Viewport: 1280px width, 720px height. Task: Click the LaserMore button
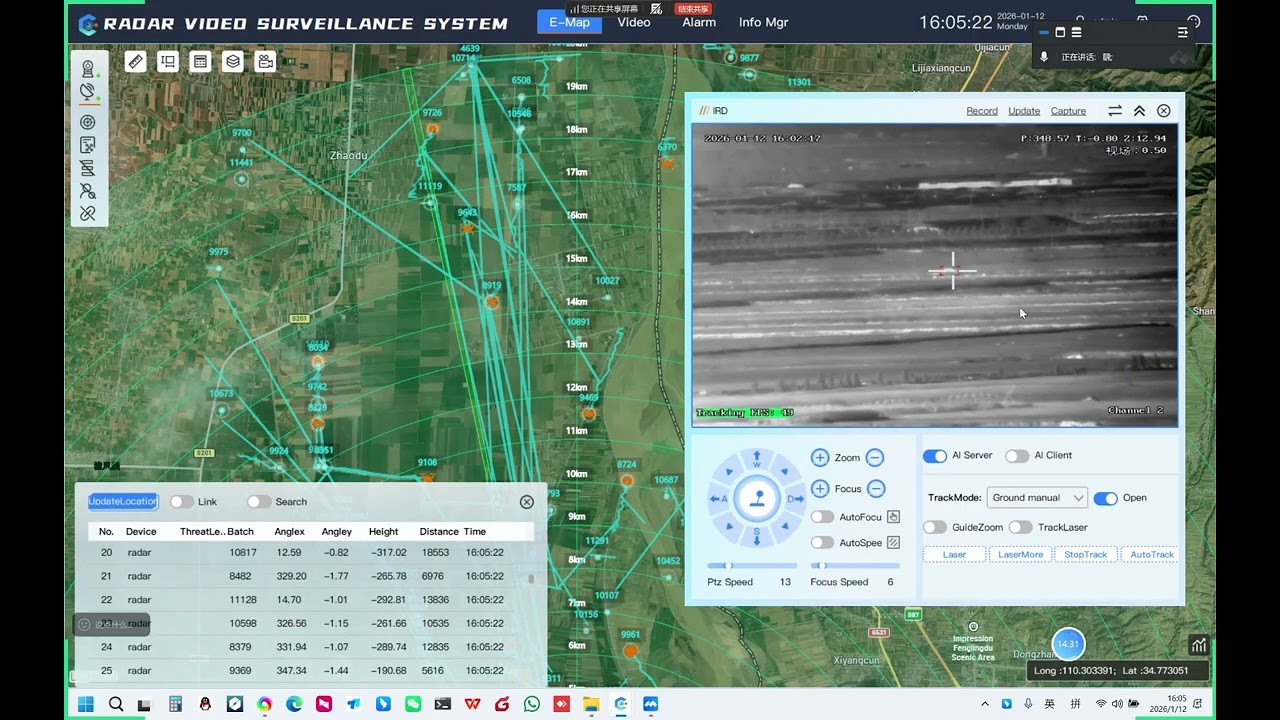tap(1021, 554)
